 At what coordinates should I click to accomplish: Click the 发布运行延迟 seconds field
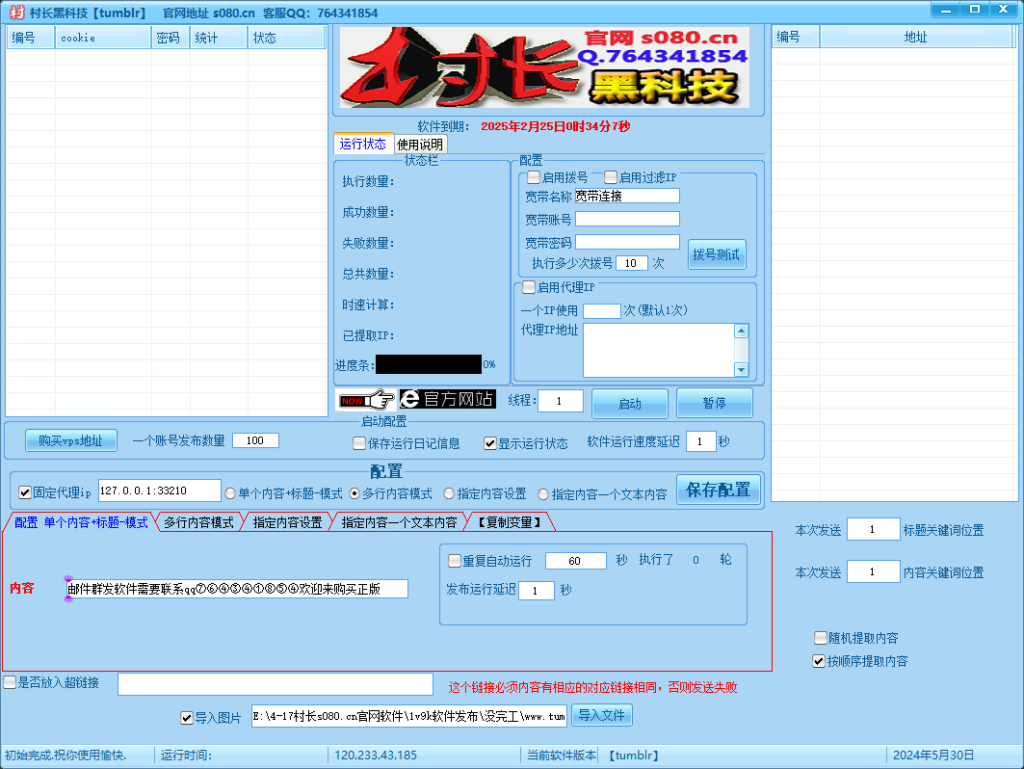click(536, 591)
